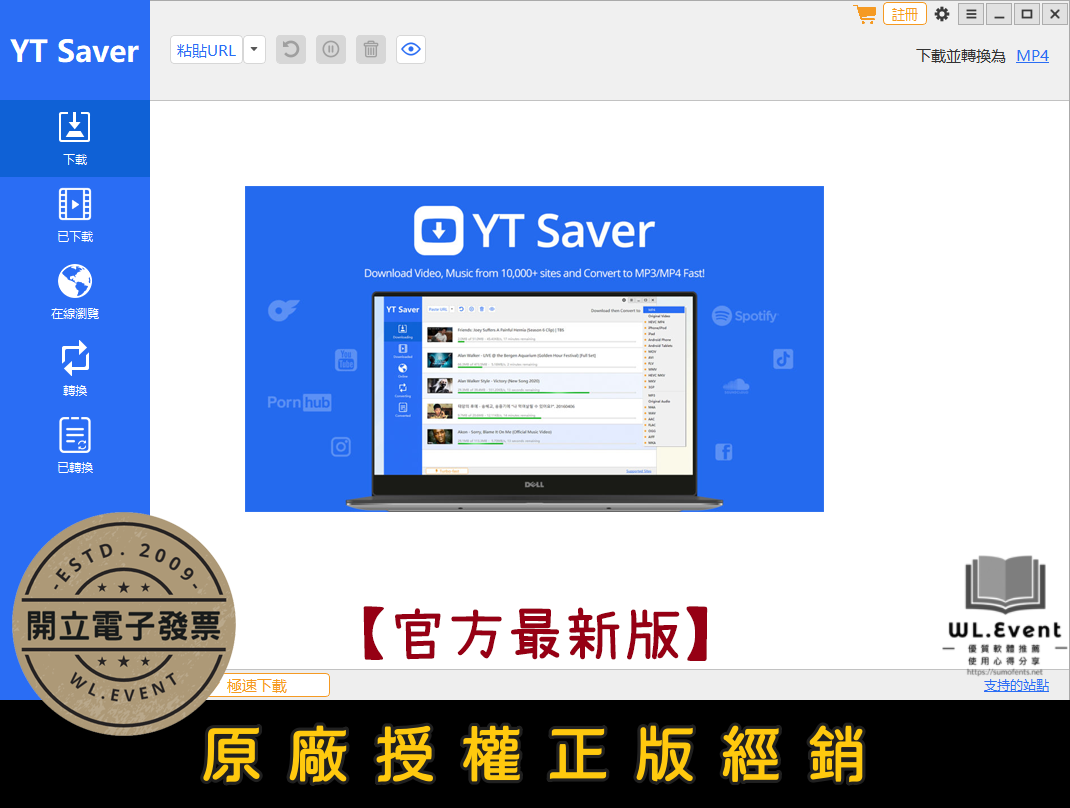Click the resume/retry all downloads icon
Viewport: 1070px width, 808px height.
click(x=291, y=50)
